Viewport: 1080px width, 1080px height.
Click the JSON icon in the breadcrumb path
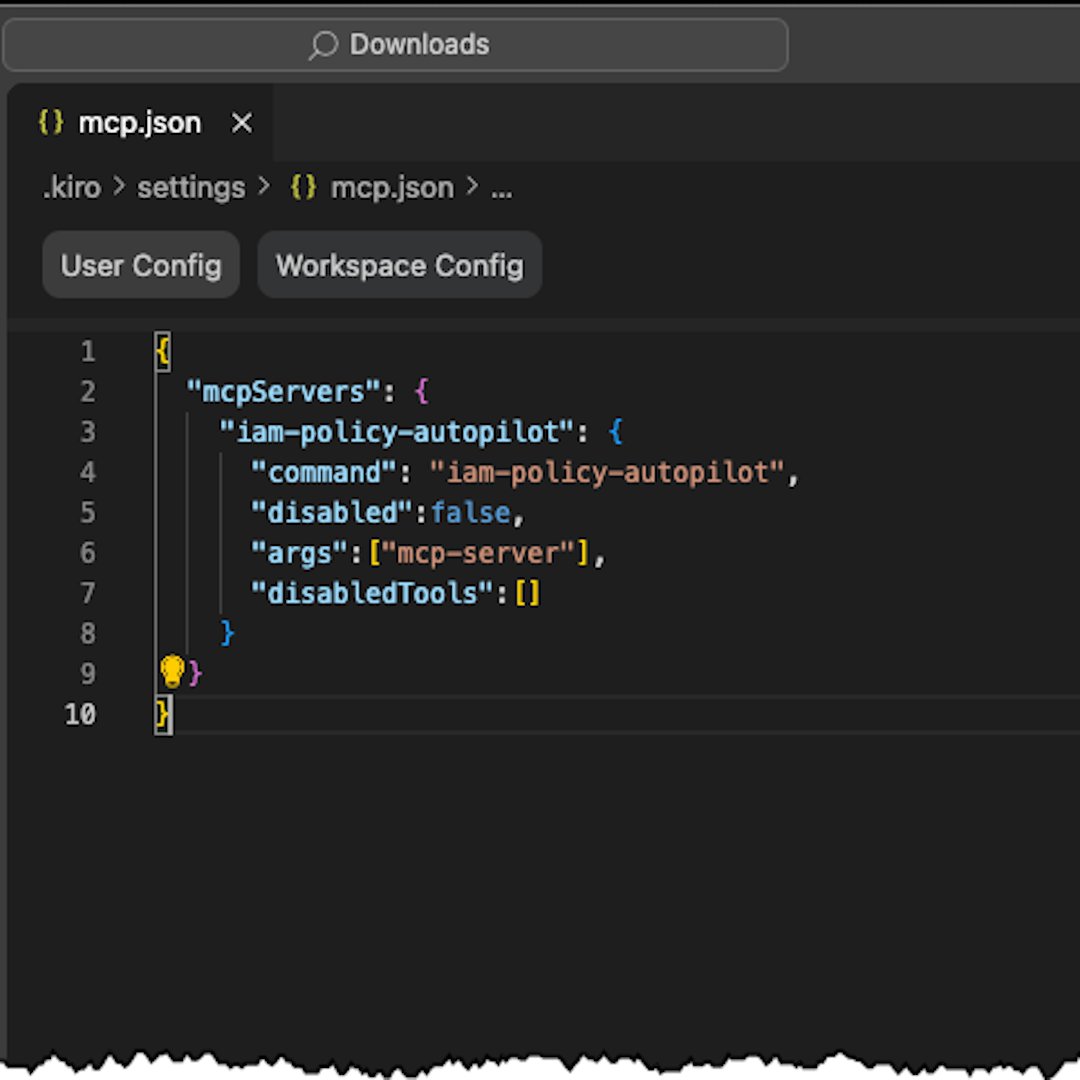tap(303, 187)
